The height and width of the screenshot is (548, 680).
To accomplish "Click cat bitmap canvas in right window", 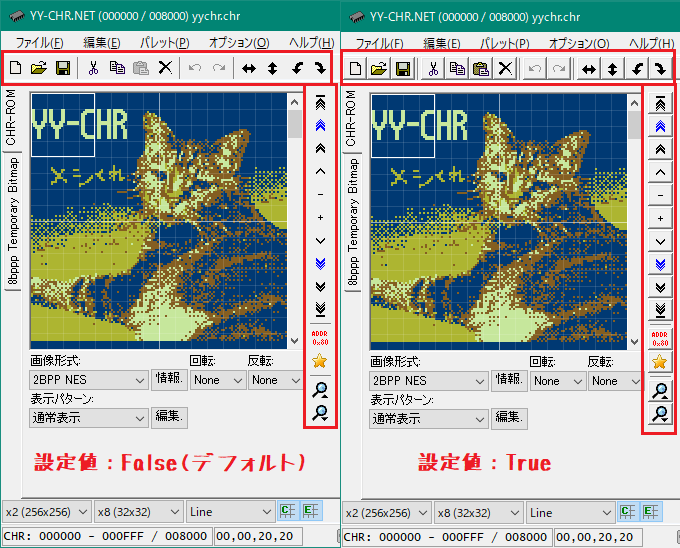I will click(498, 222).
